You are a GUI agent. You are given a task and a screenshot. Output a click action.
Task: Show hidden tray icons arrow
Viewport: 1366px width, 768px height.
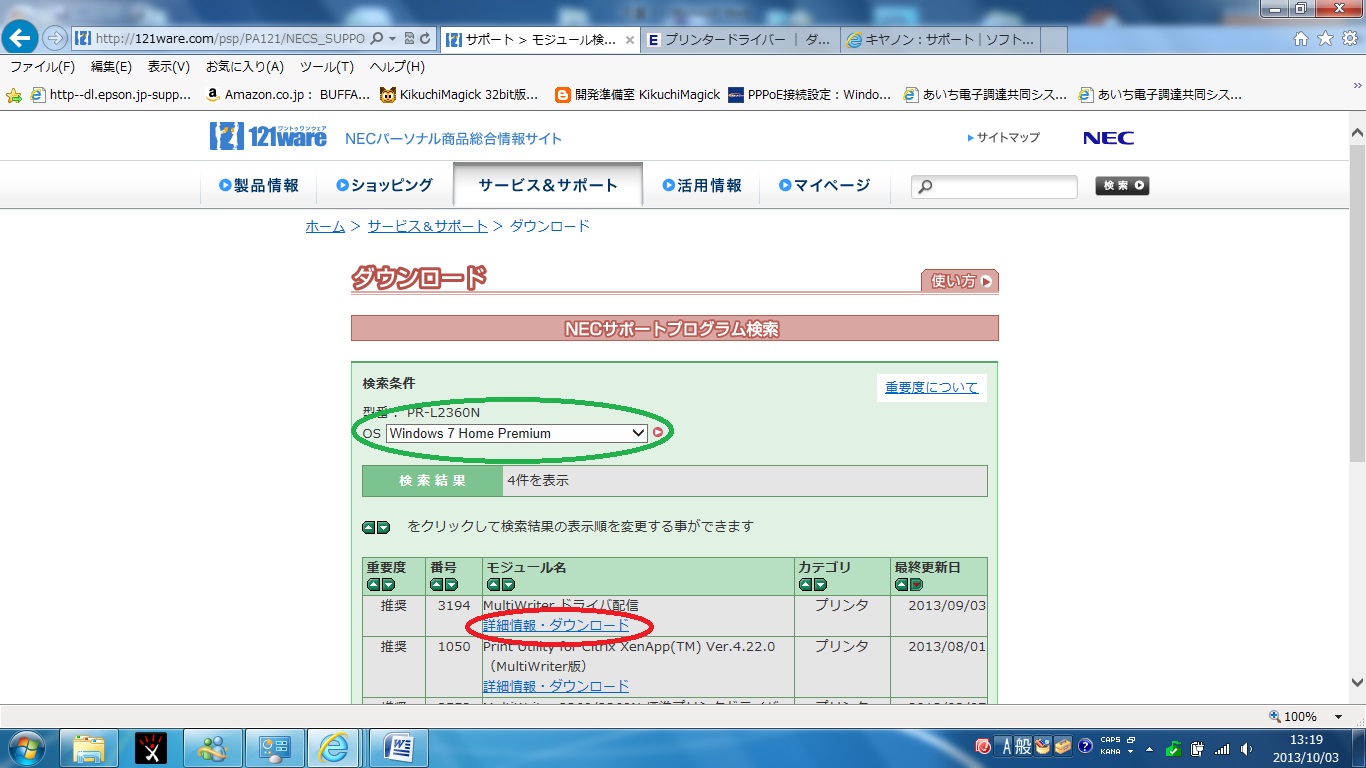pos(1149,748)
